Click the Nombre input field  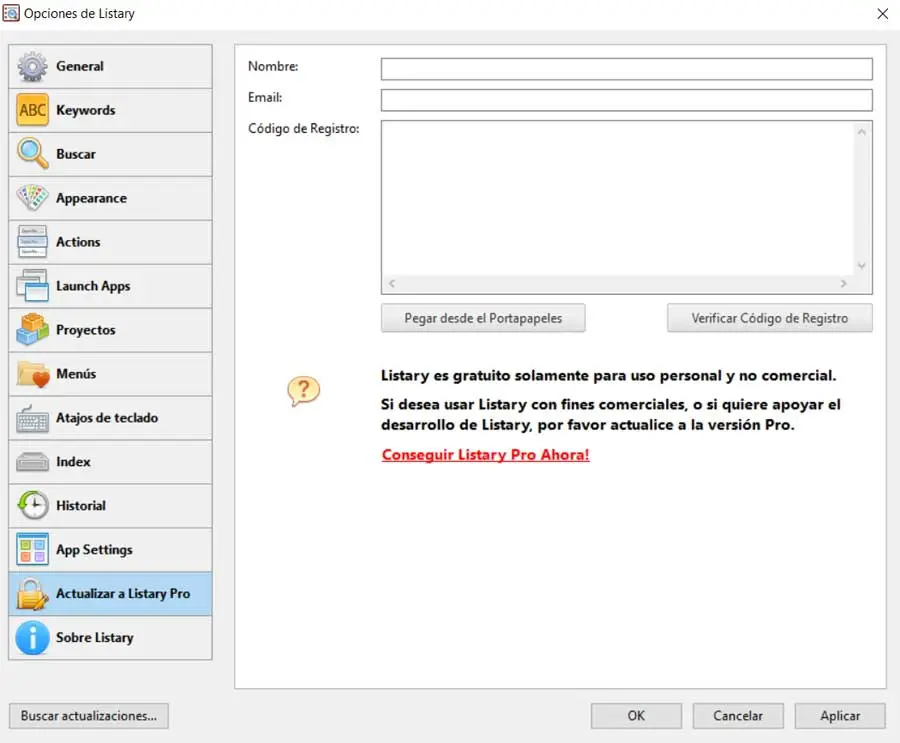coord(627,69)
